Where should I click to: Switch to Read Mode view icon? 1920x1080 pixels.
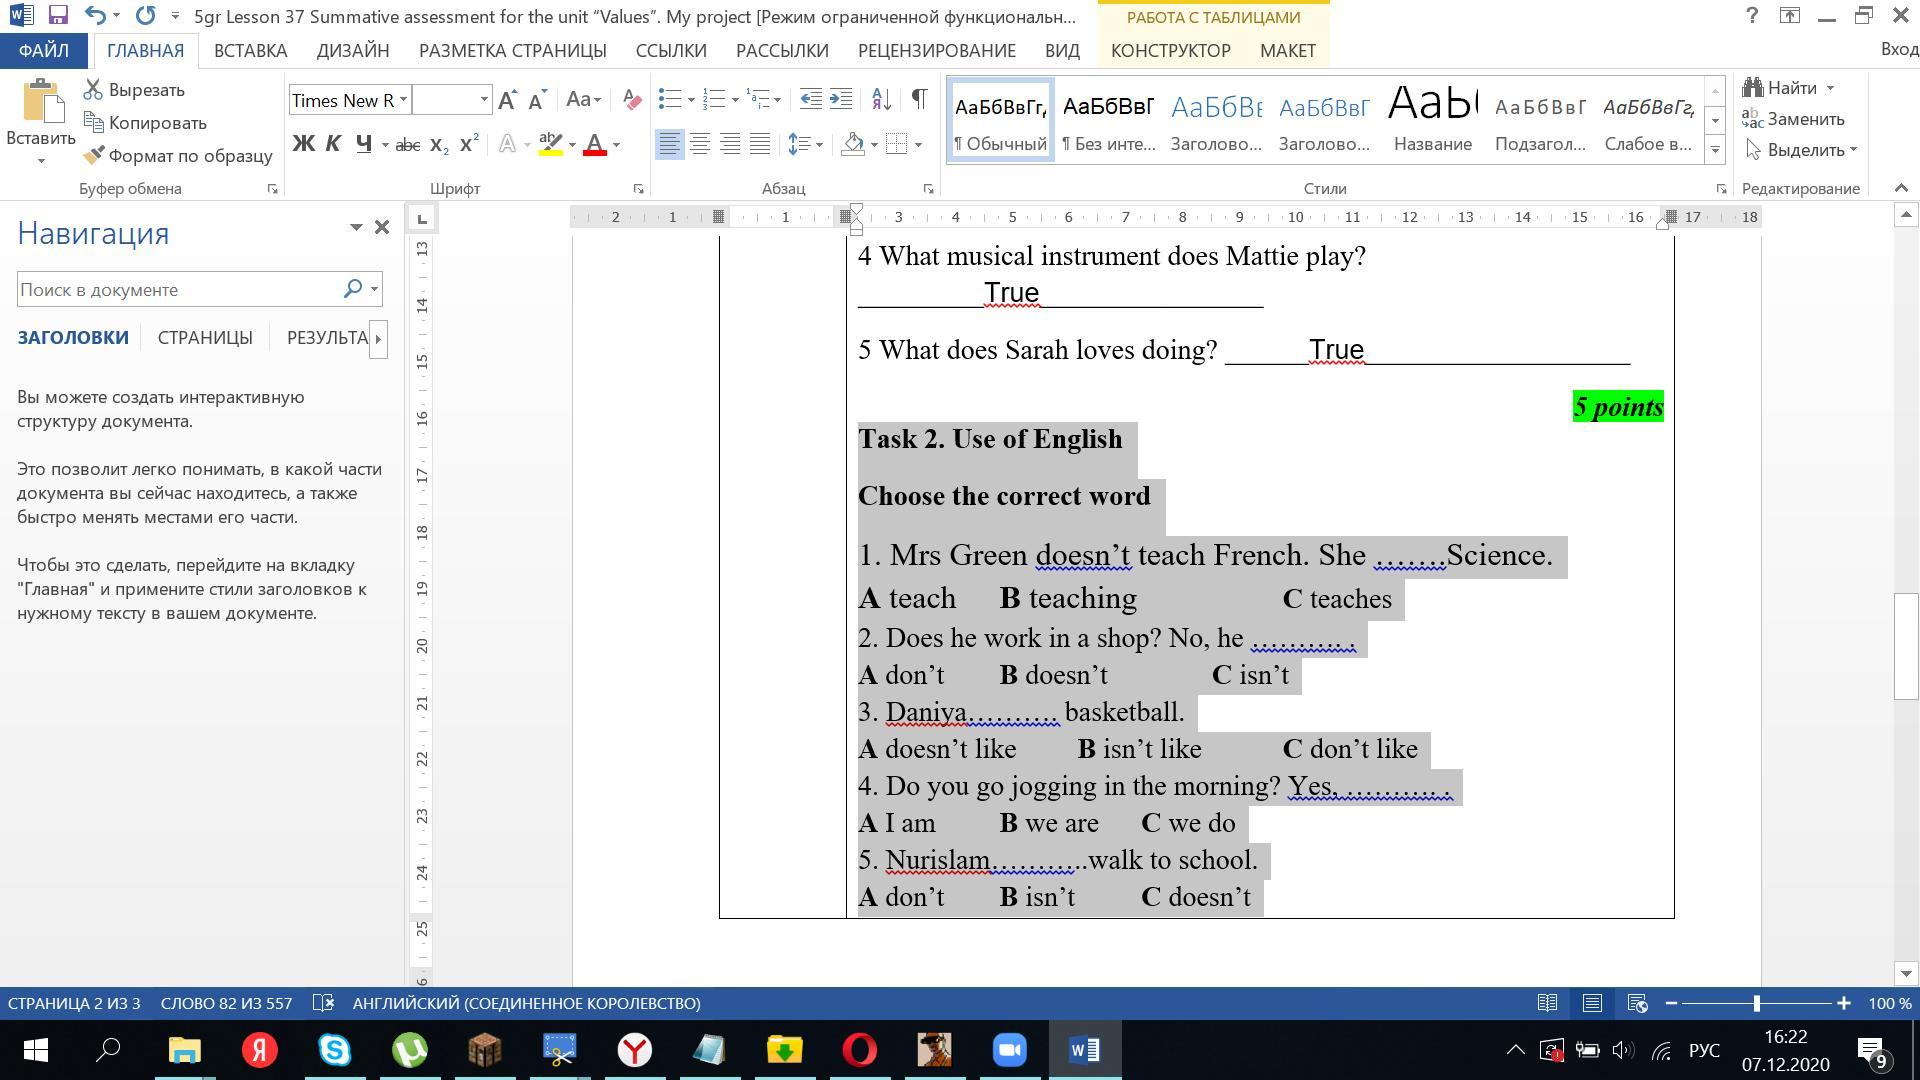pyautogui.click(x=1547, y=1003)
